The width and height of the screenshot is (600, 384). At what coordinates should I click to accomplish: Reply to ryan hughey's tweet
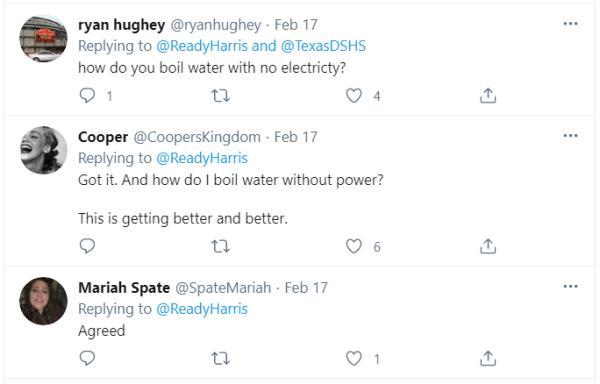click(x=87, y=95)
